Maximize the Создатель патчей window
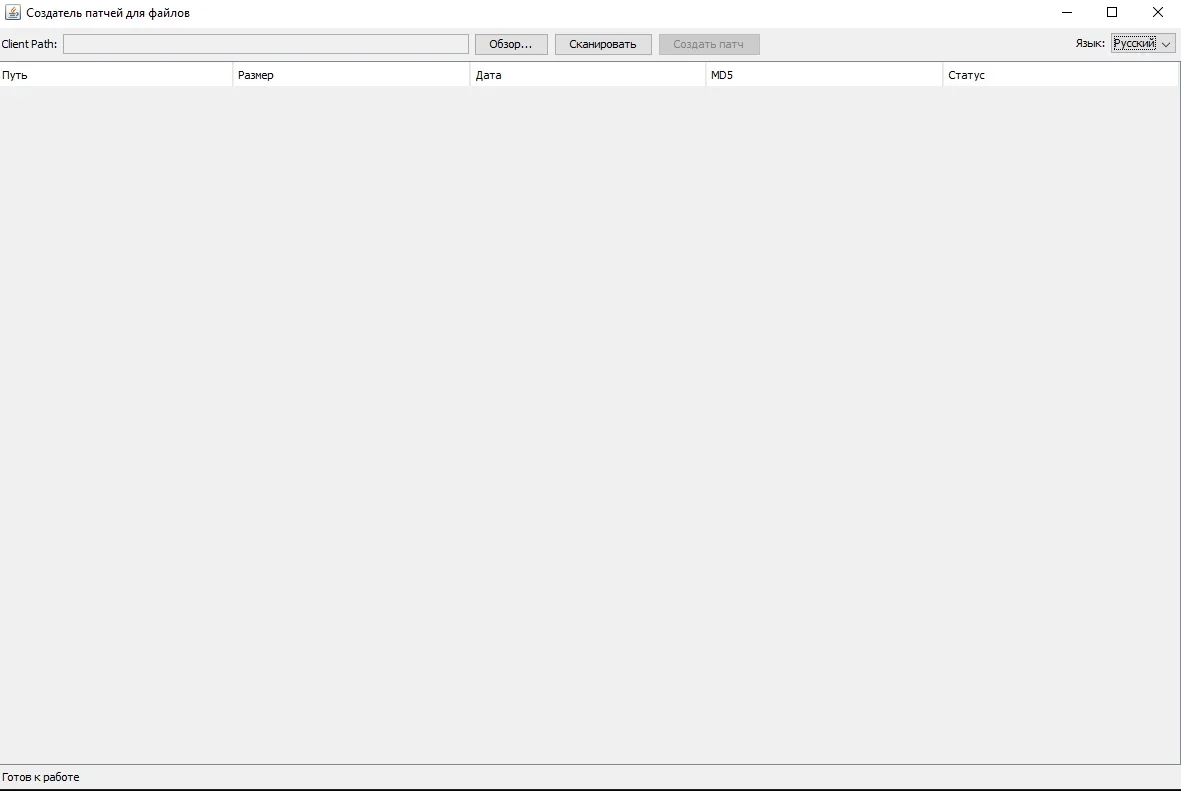The image size is (1181, 791). coord(1112,13)
